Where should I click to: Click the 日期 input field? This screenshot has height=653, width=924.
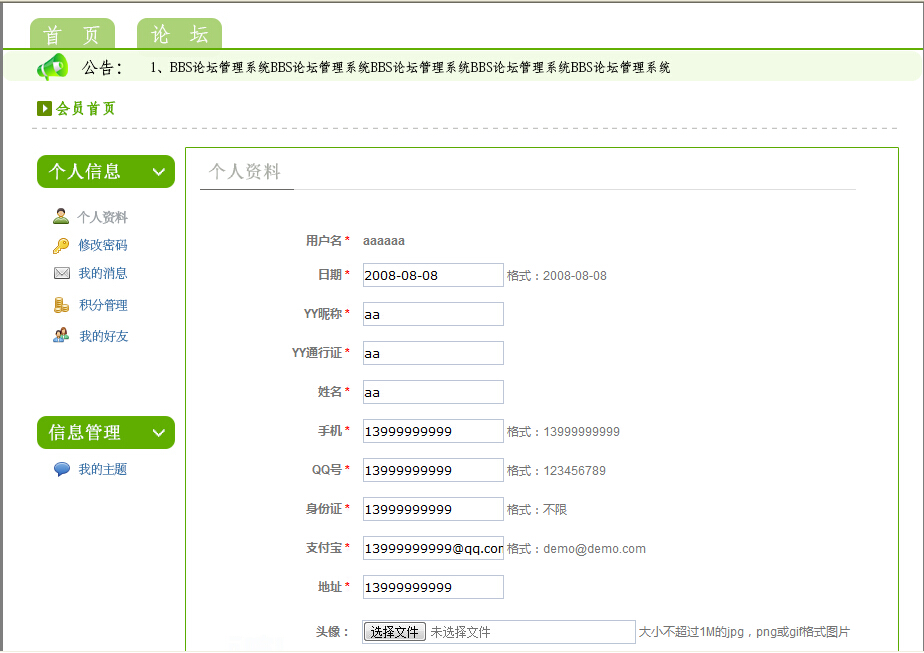[x=432, y=275]
